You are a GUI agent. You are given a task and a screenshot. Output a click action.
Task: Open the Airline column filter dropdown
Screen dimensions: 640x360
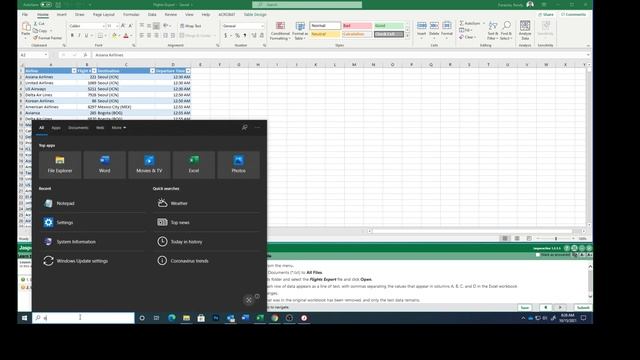pos(74,71)
